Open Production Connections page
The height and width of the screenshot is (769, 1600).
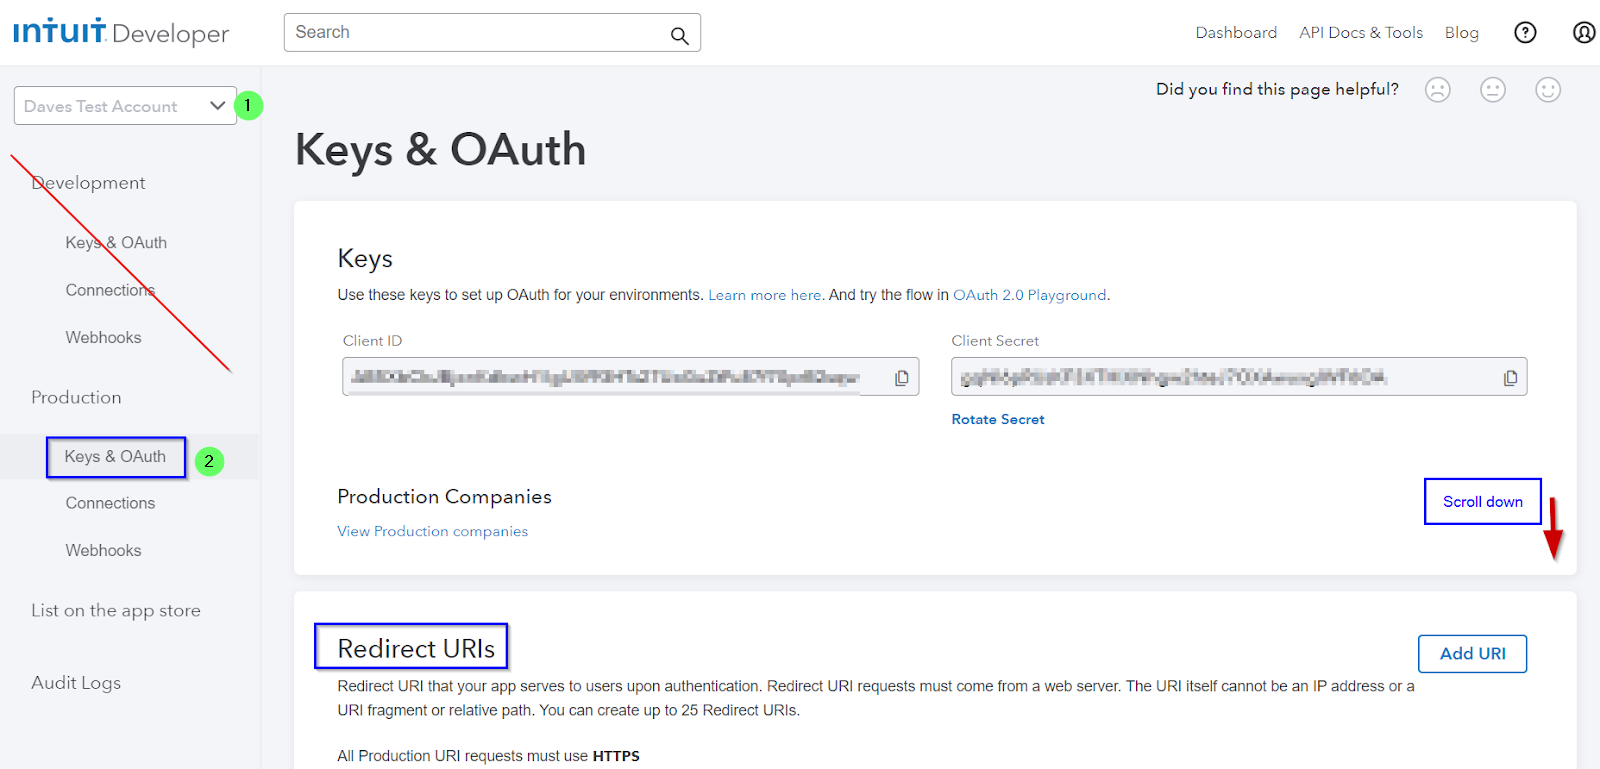pos(110,503)
